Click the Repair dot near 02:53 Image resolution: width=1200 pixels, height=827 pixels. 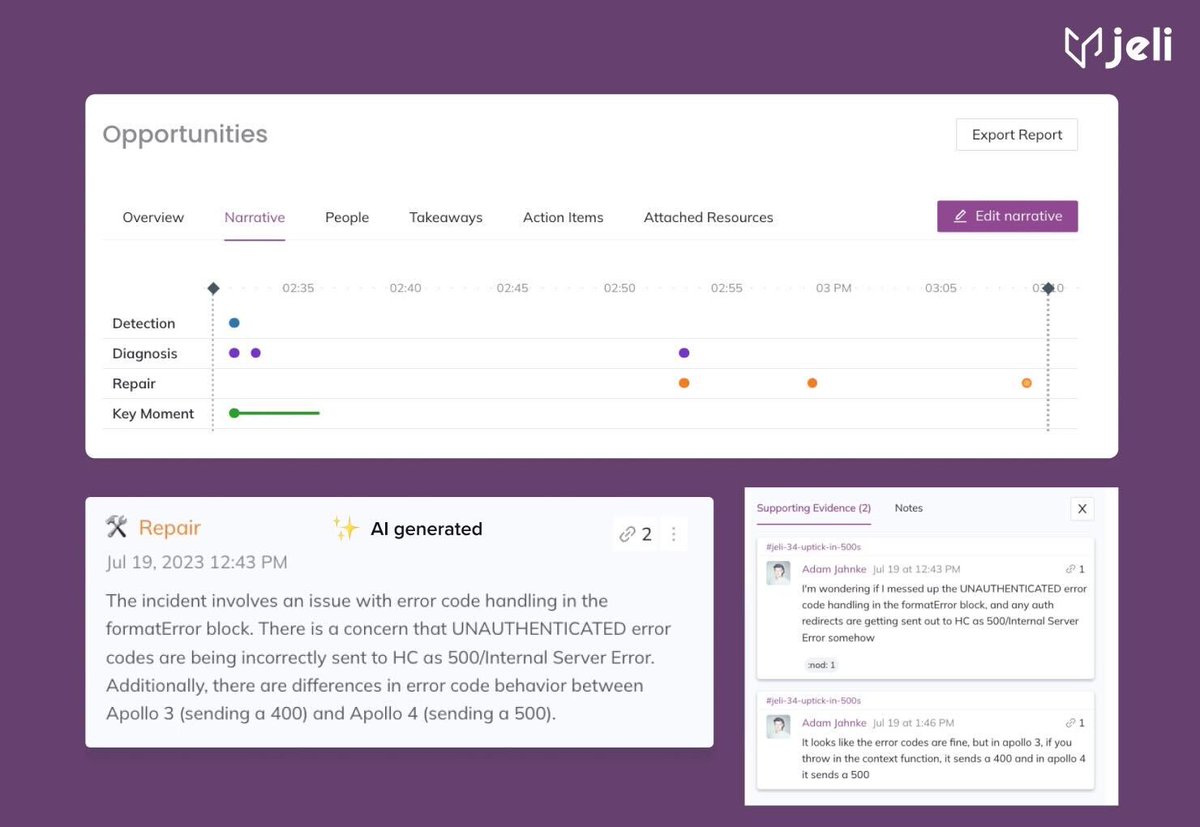684,383
